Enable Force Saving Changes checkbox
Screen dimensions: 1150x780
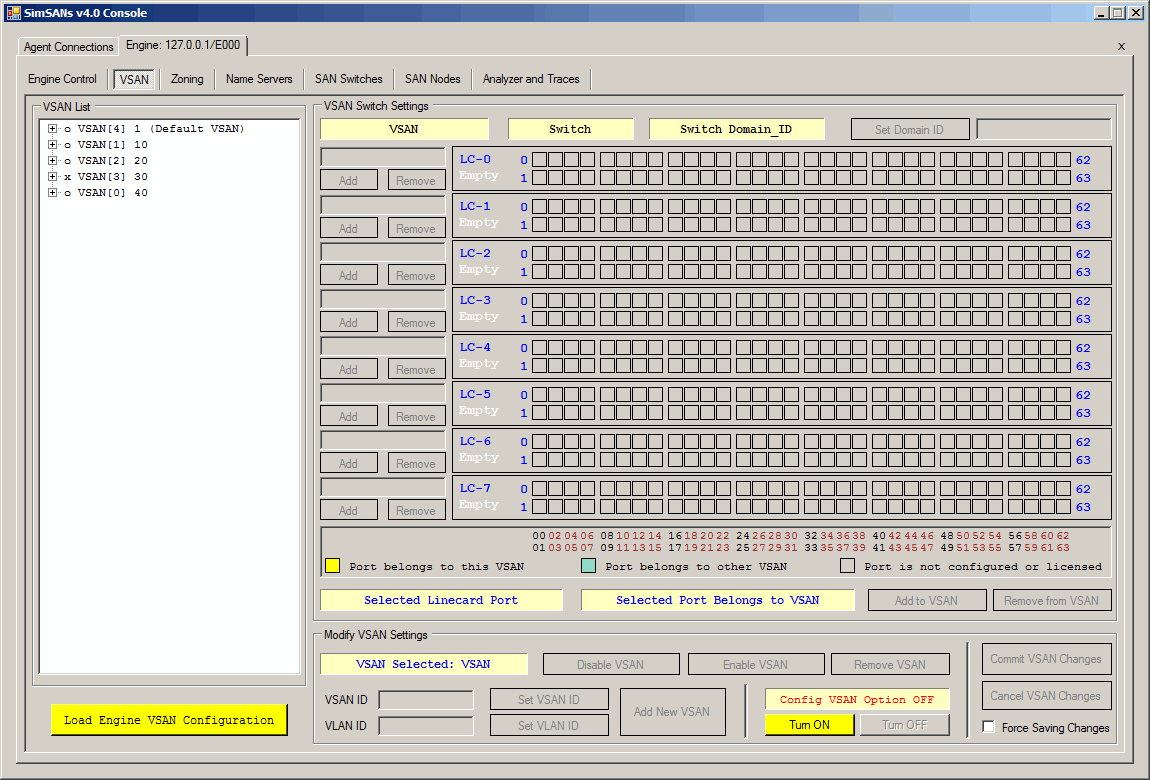click(x=989, y=727)
